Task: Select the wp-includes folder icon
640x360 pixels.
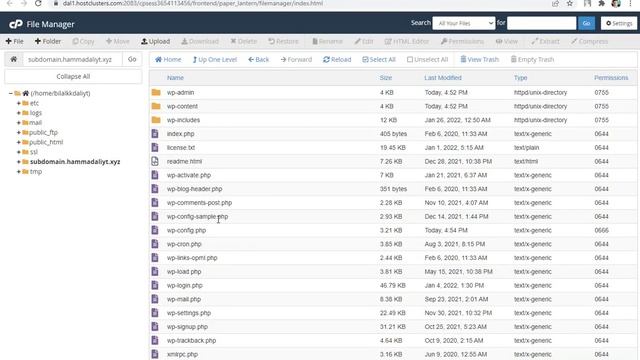Action: click(156, 120)
